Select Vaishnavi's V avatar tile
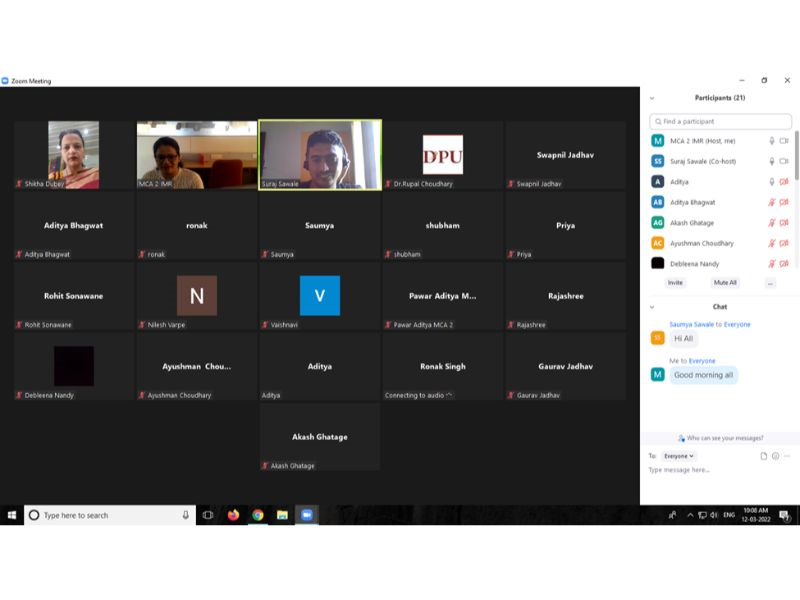800x600 pixels. 320,296
